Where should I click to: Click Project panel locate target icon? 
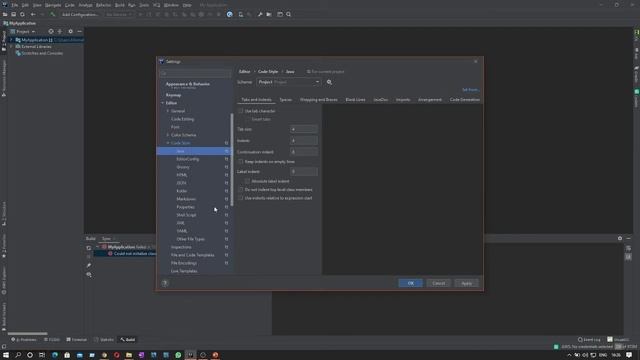[51, 31]
